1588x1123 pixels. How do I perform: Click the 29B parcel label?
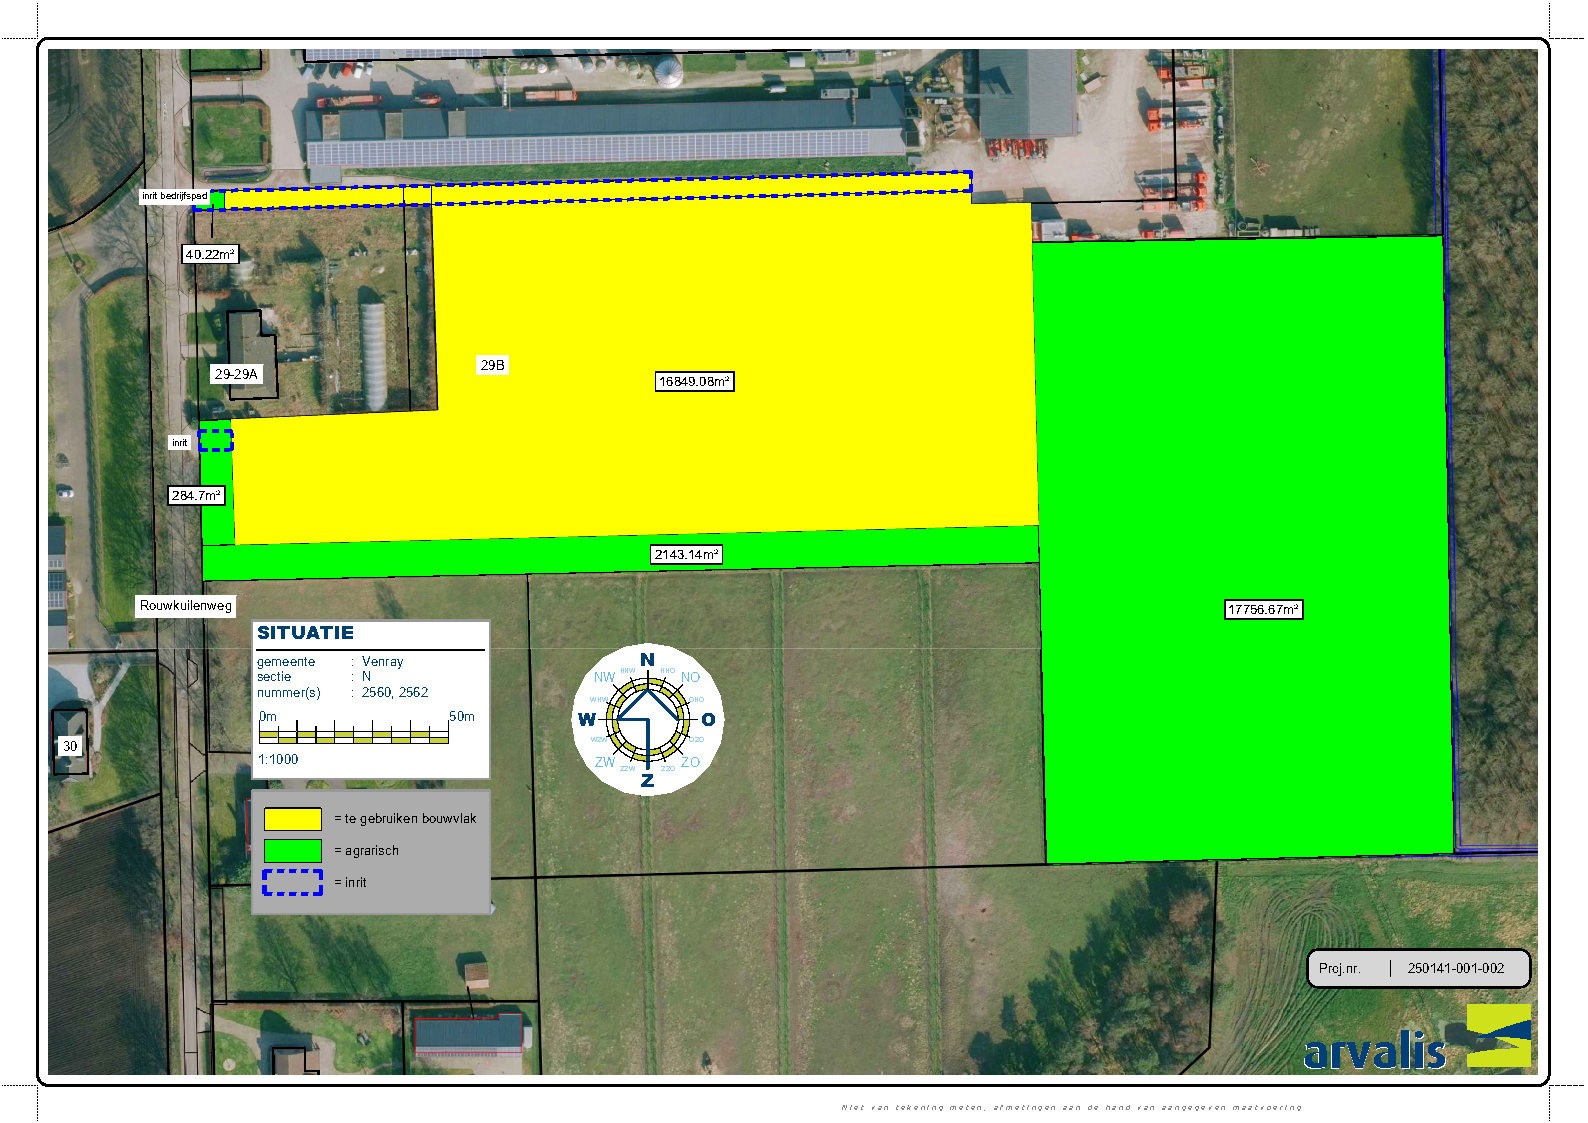coord(492,365)
